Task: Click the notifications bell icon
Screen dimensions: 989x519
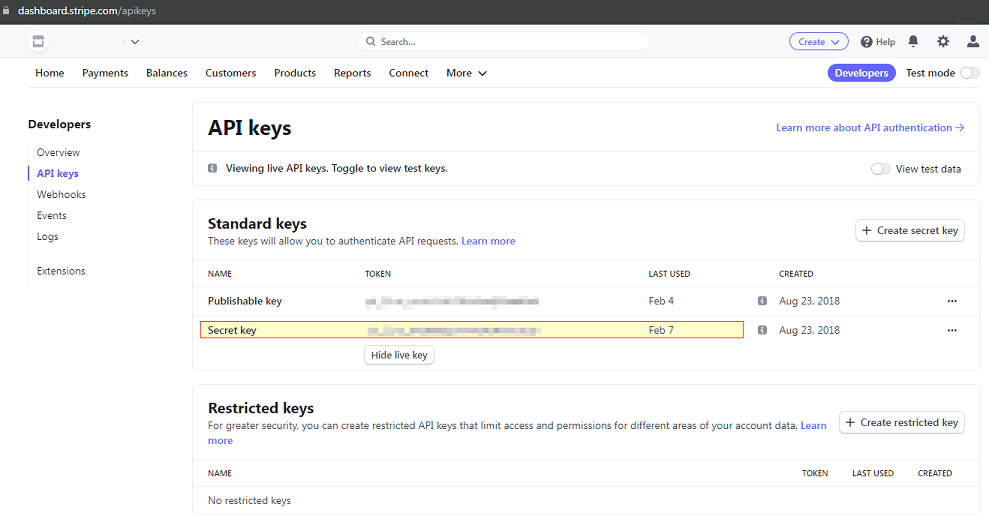Action: (913, 42)
